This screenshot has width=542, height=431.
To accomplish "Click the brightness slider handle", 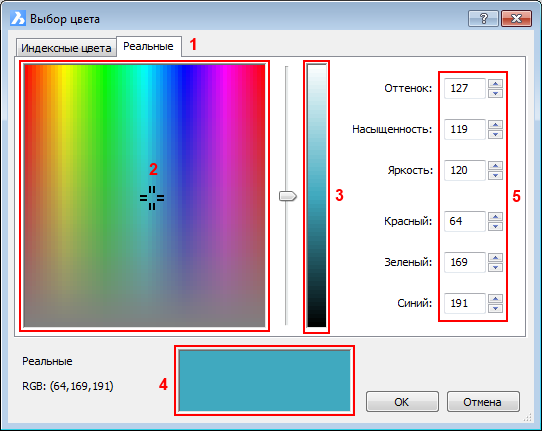I will (288, 196).
